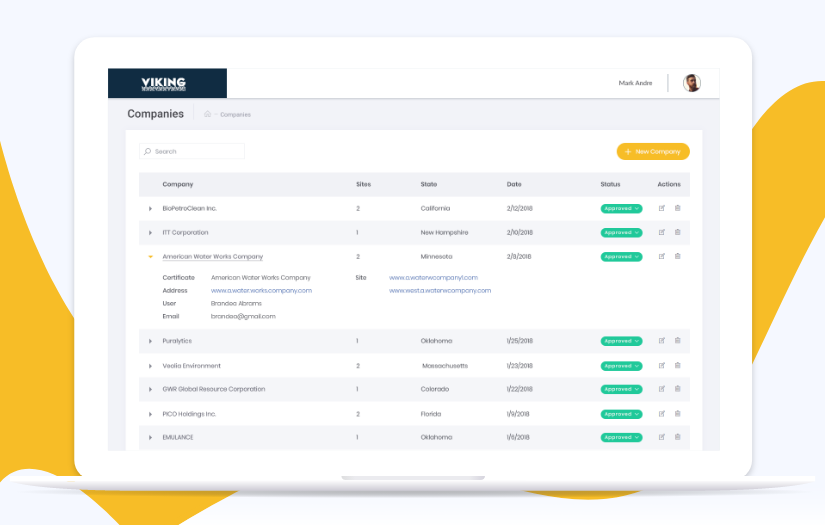
Task: Click the Colorado state cell
Action: [435, 389]
